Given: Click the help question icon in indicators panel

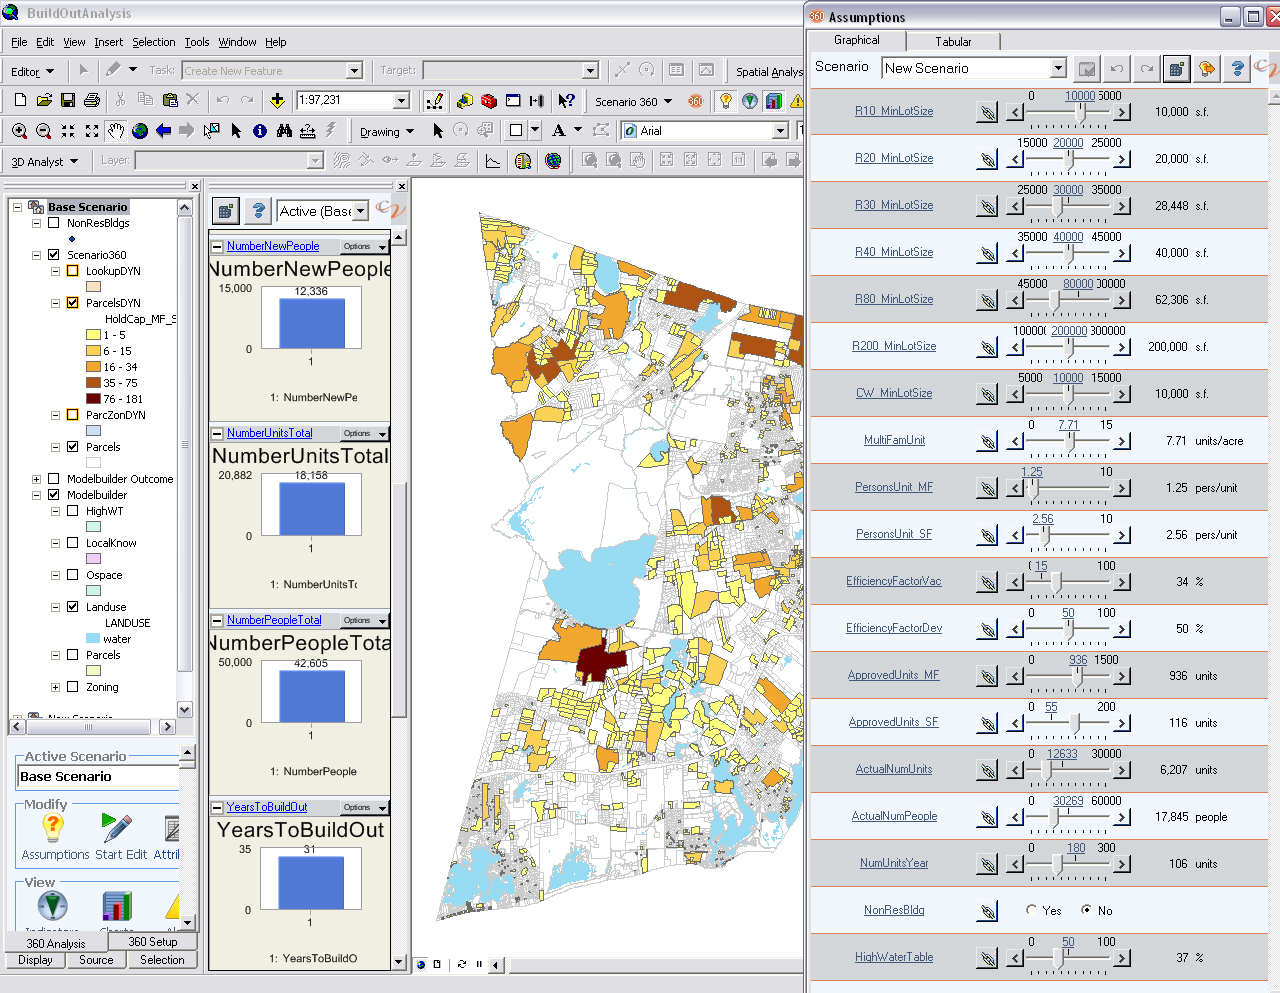Looking at the screenshot, I should point(259,210).
